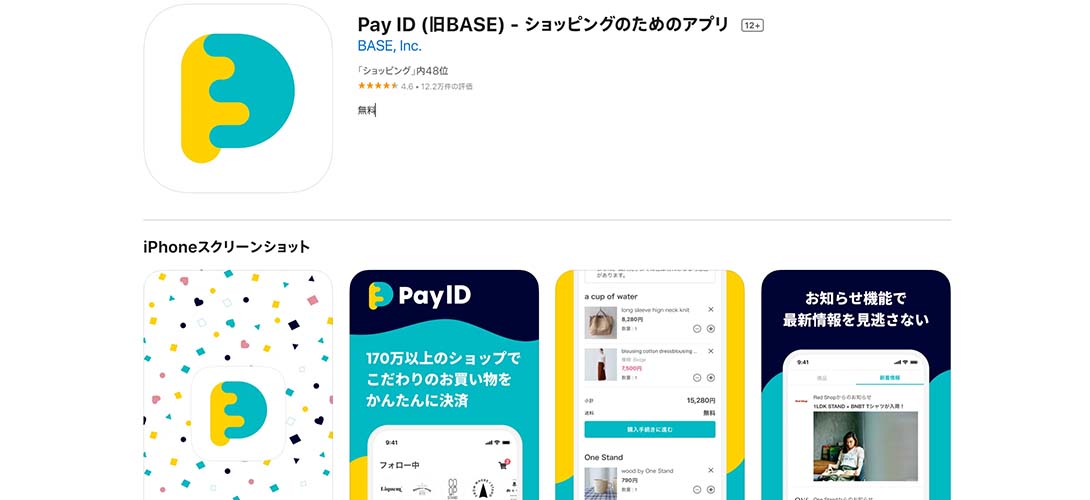This screenshot has width=1090, height=500.
Task: Select the 新着情報 tab in screenshot
Action: (890, 378)
